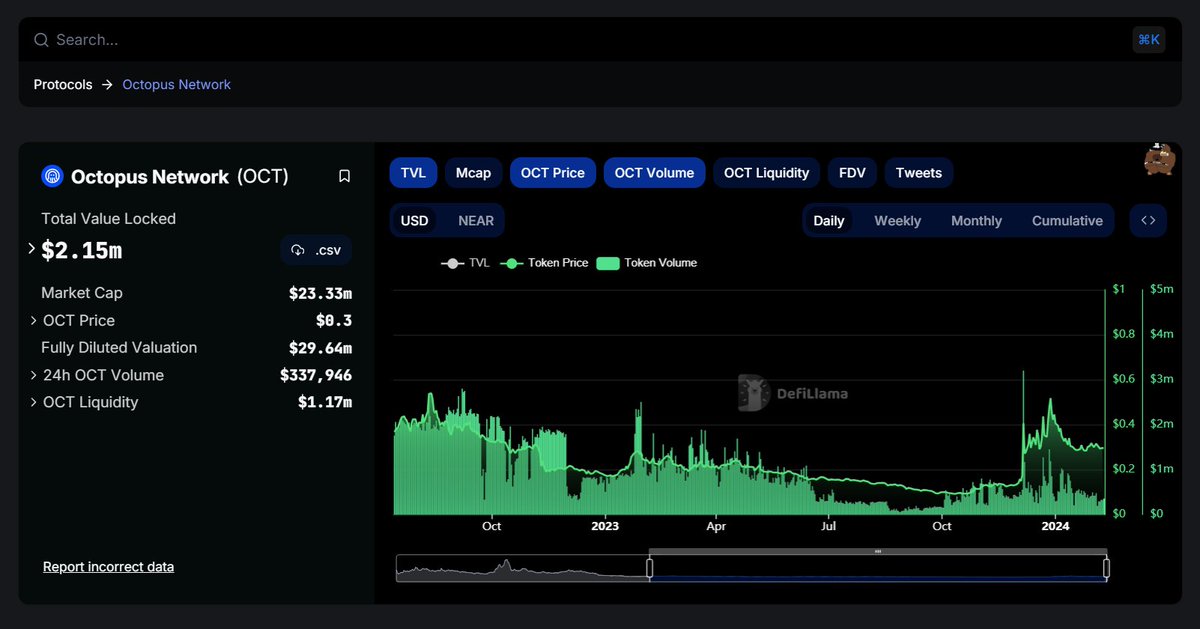Viewport: 1200px width, 629px height.
Task: Toggle FDV chart metric
Action: coord(852,173)
